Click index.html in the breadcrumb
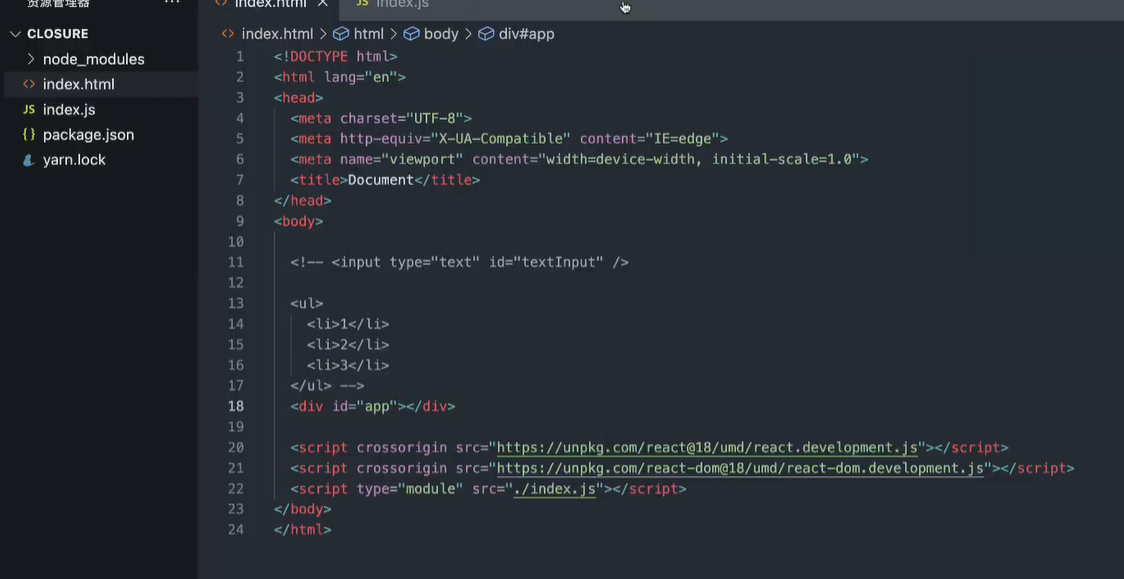1124x579 pixels. pyautogui.click(x=277, y=34)
